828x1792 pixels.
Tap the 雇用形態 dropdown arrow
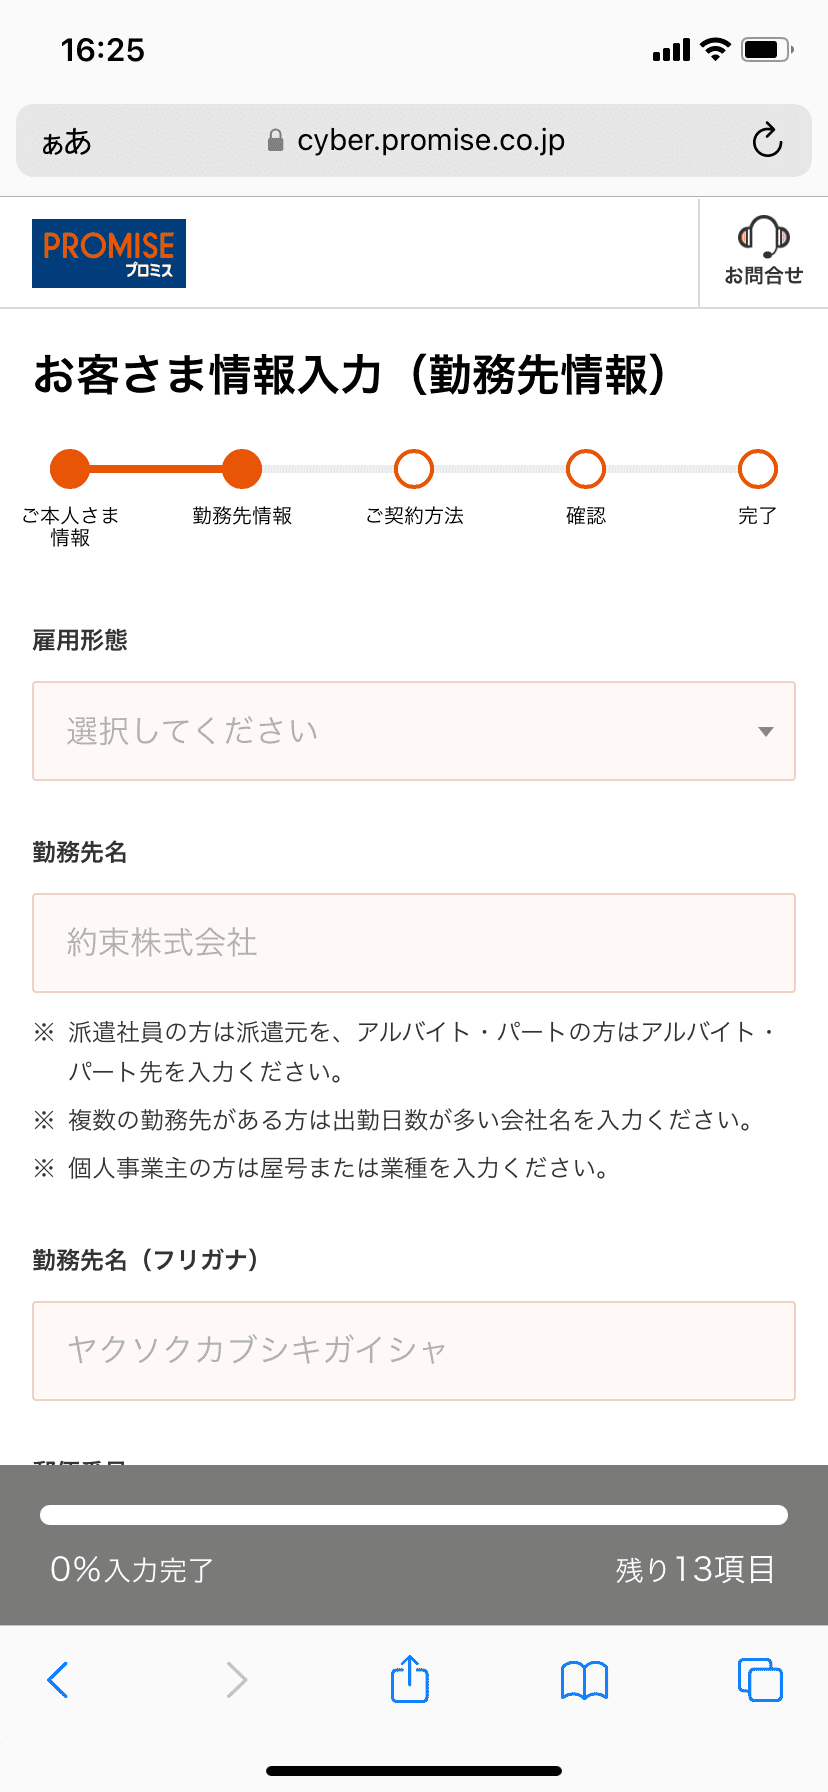(766, 731)
